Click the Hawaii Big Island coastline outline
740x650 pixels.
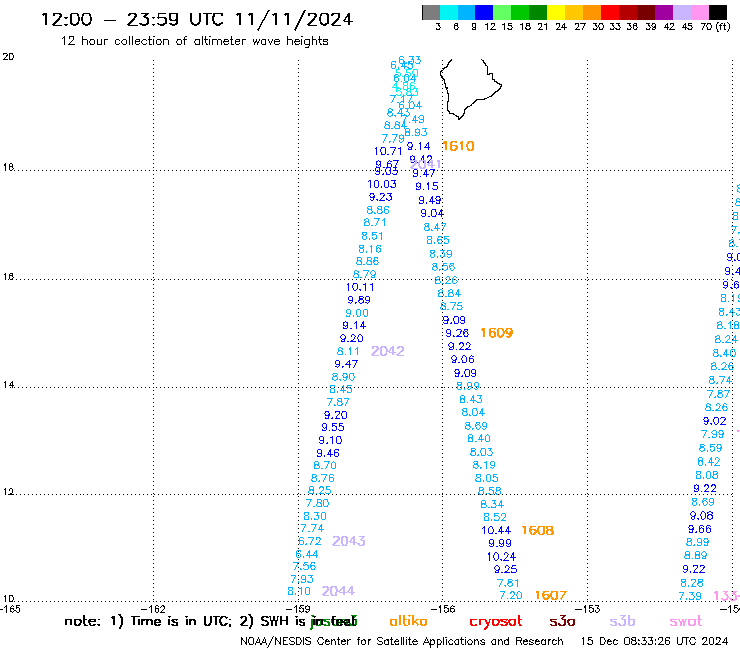point(470,88)
